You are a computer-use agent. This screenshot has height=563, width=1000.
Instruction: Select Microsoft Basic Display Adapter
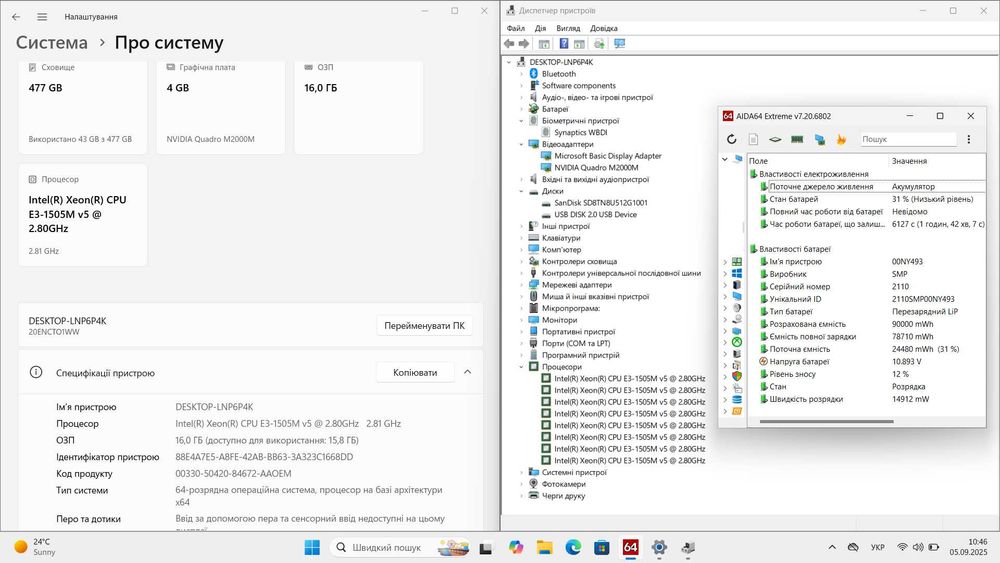point(607,156)
